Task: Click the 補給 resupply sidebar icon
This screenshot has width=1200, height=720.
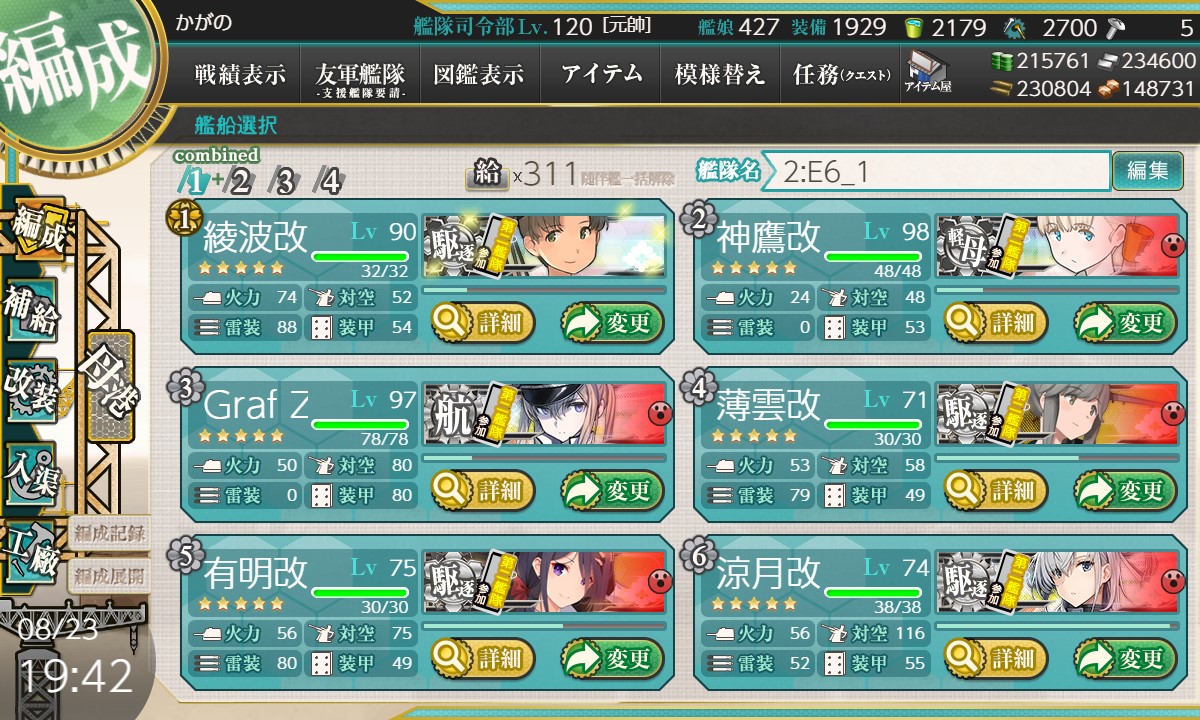Action: 30,310
